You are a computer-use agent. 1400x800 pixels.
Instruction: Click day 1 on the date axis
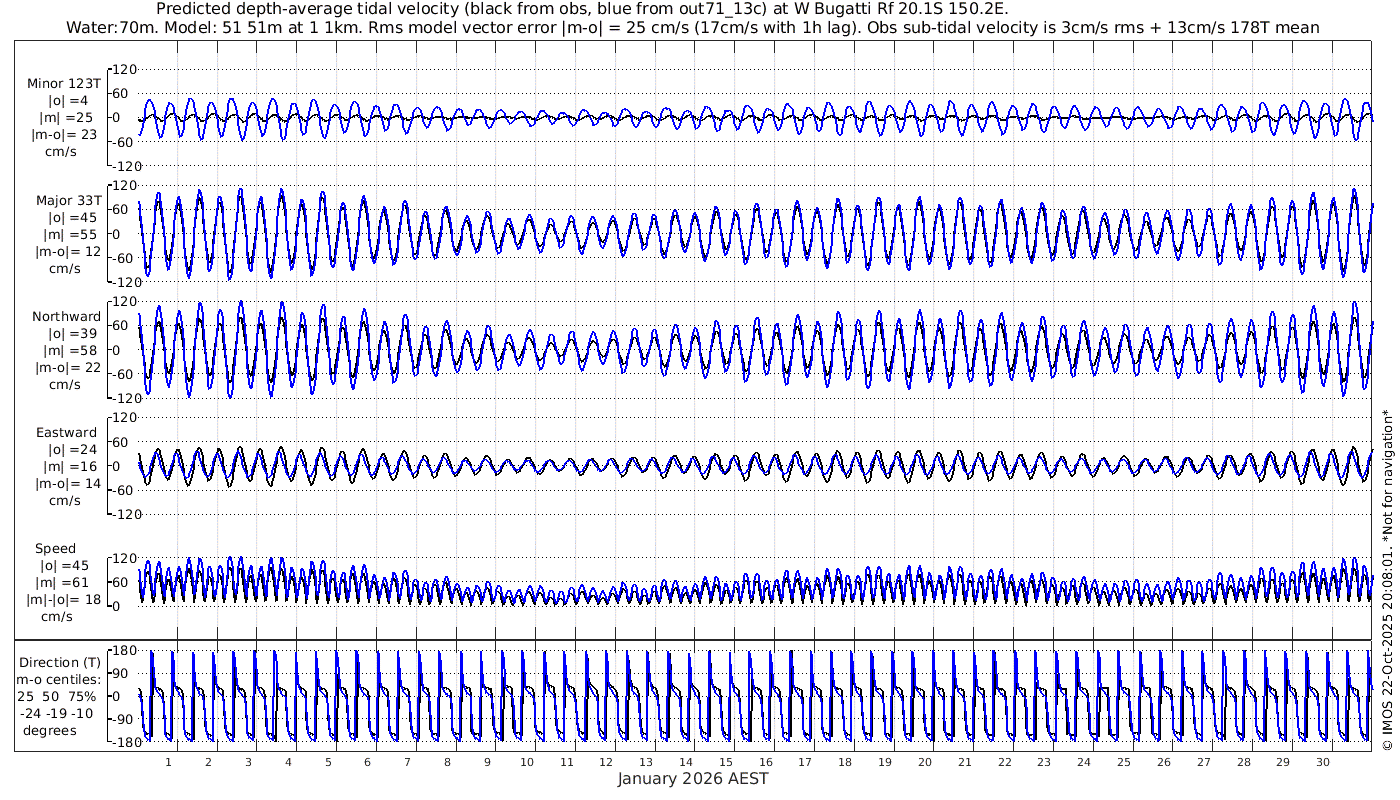[x=169, y=762]
